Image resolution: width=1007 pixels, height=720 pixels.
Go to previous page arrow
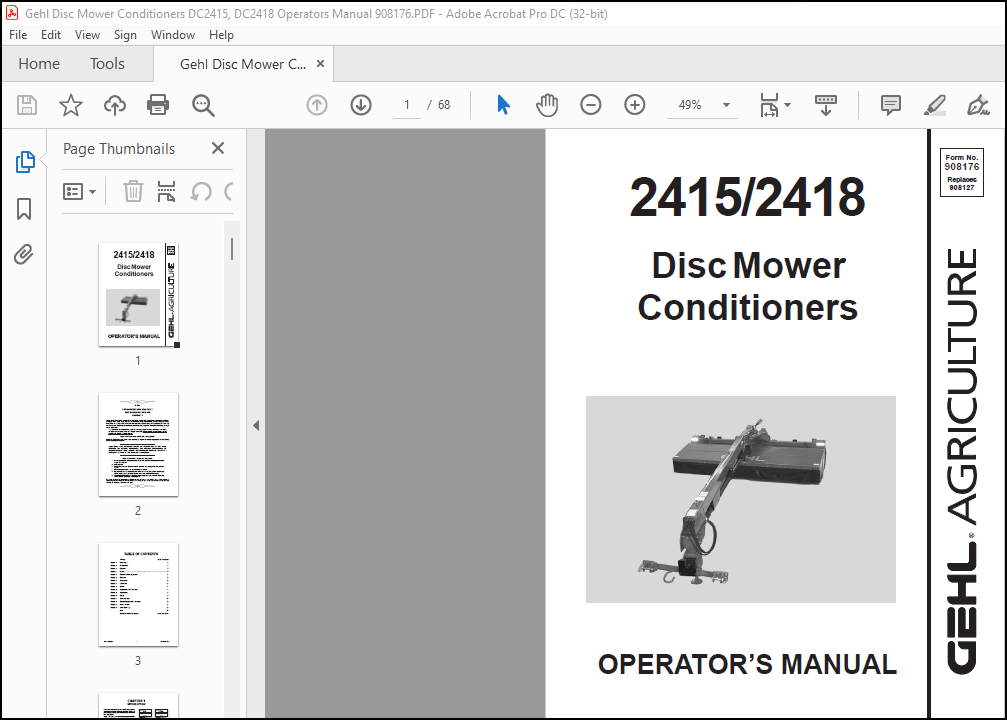tap(317, 105)
